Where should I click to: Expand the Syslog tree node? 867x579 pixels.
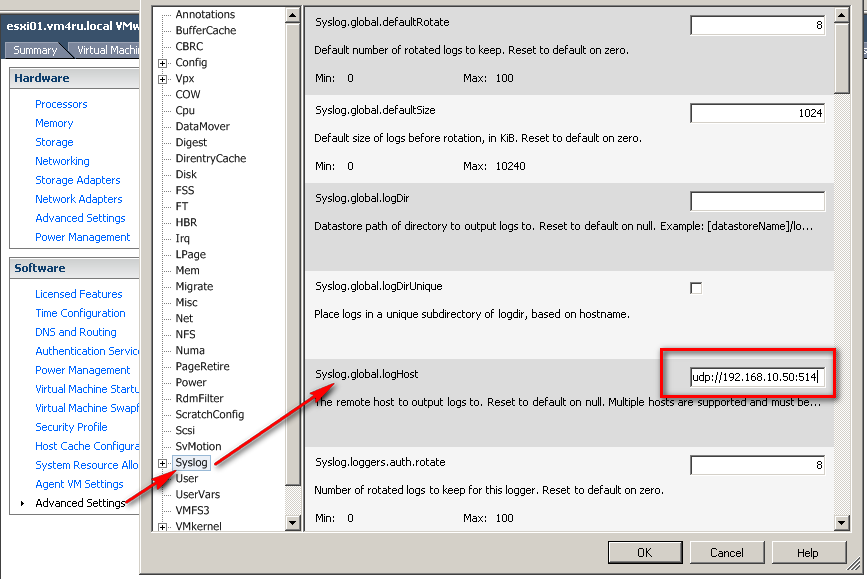coord(163,463)
